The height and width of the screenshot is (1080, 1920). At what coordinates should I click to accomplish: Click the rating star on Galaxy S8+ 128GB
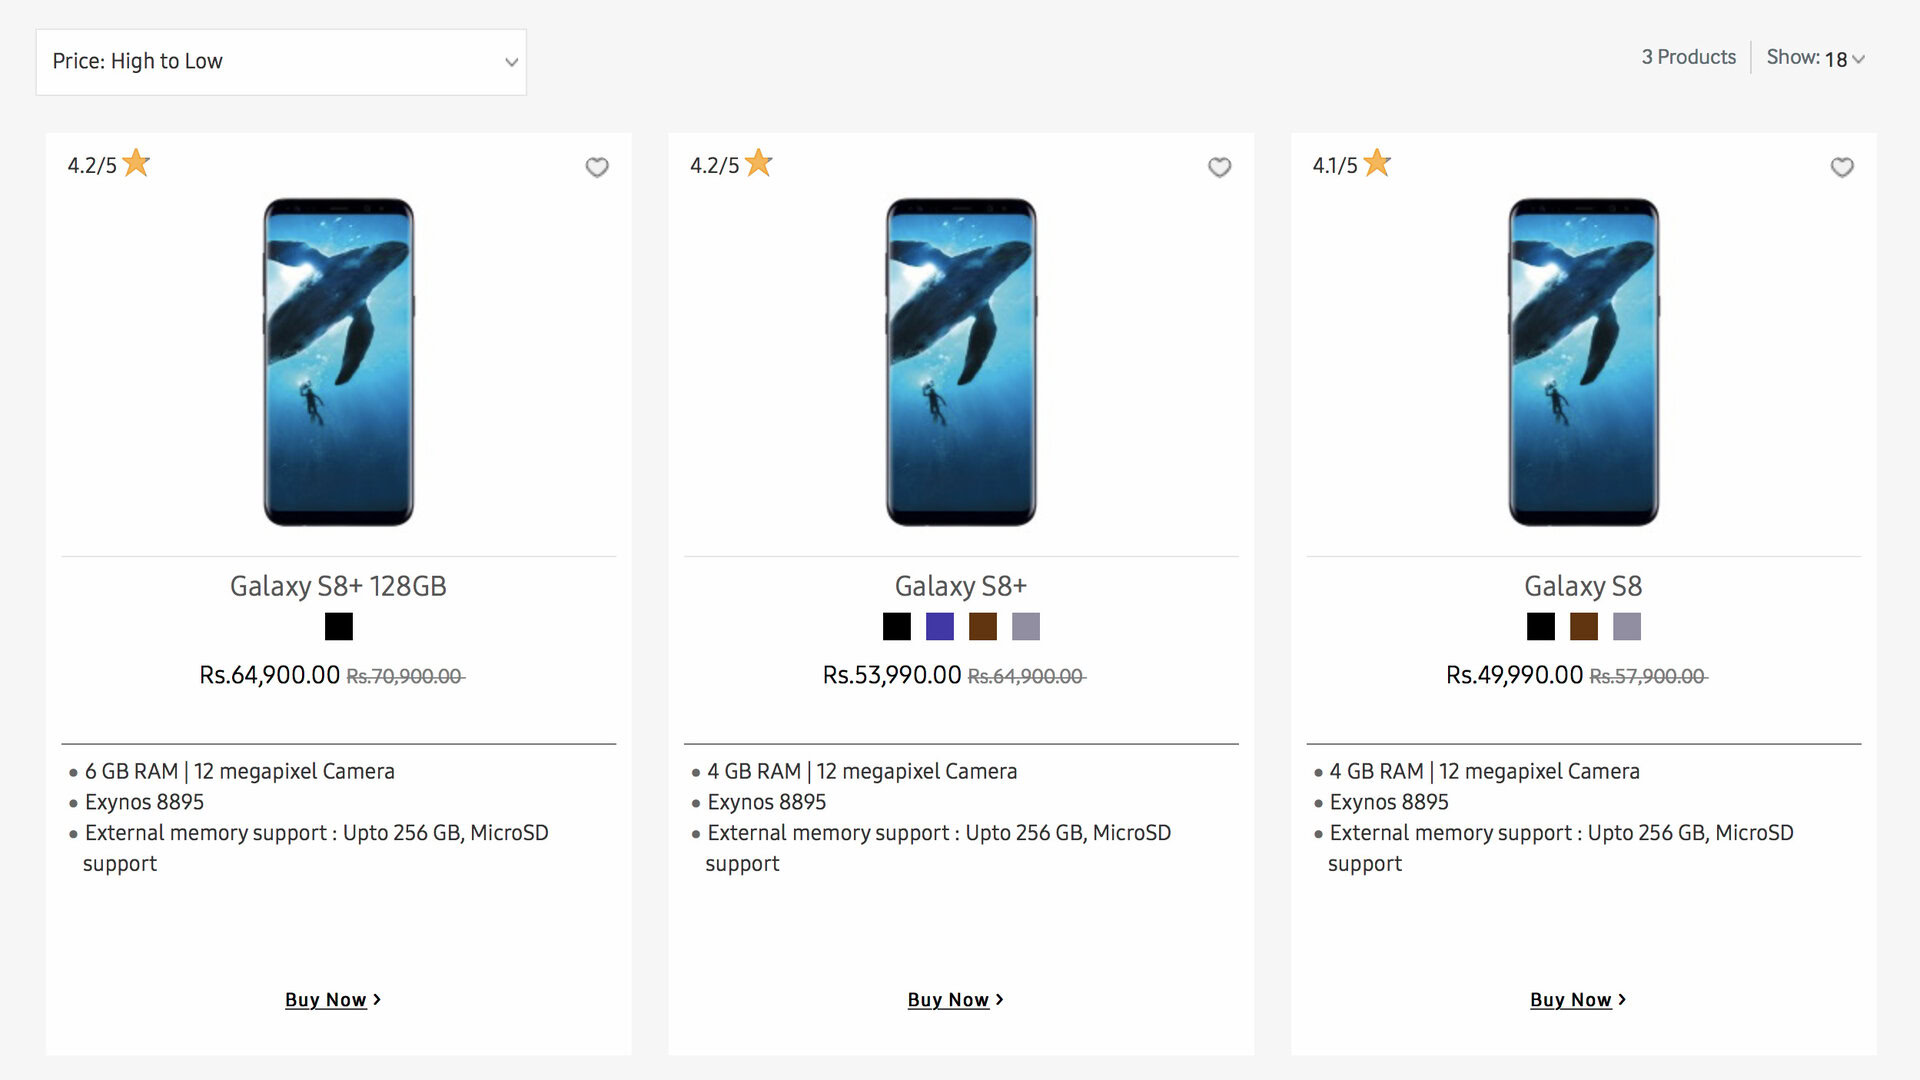(x=136, y=163)
